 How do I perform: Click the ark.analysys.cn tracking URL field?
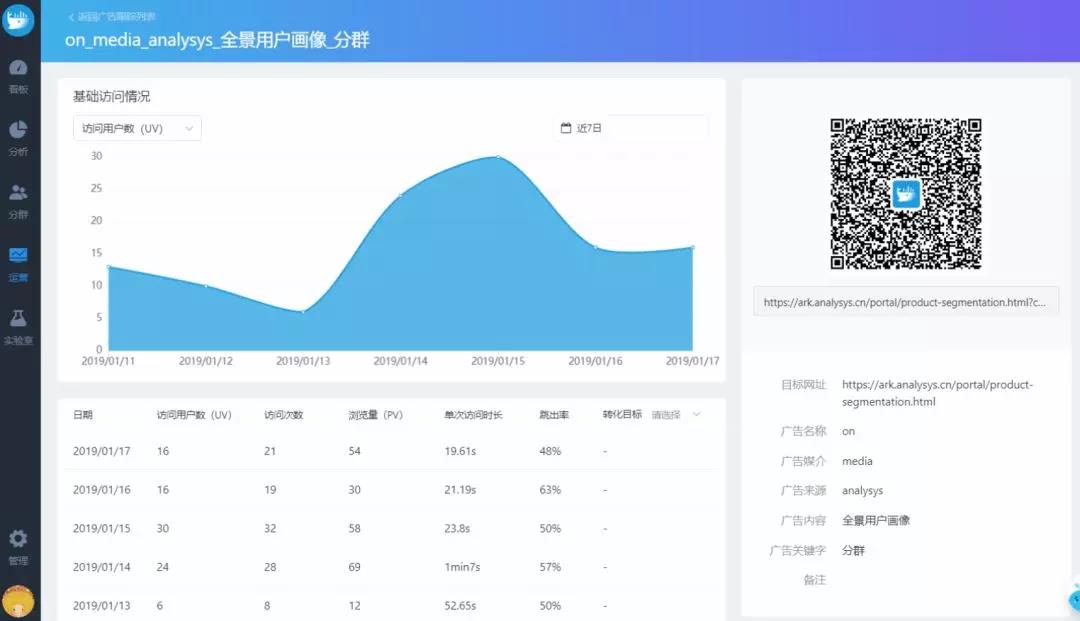point(906,302)
